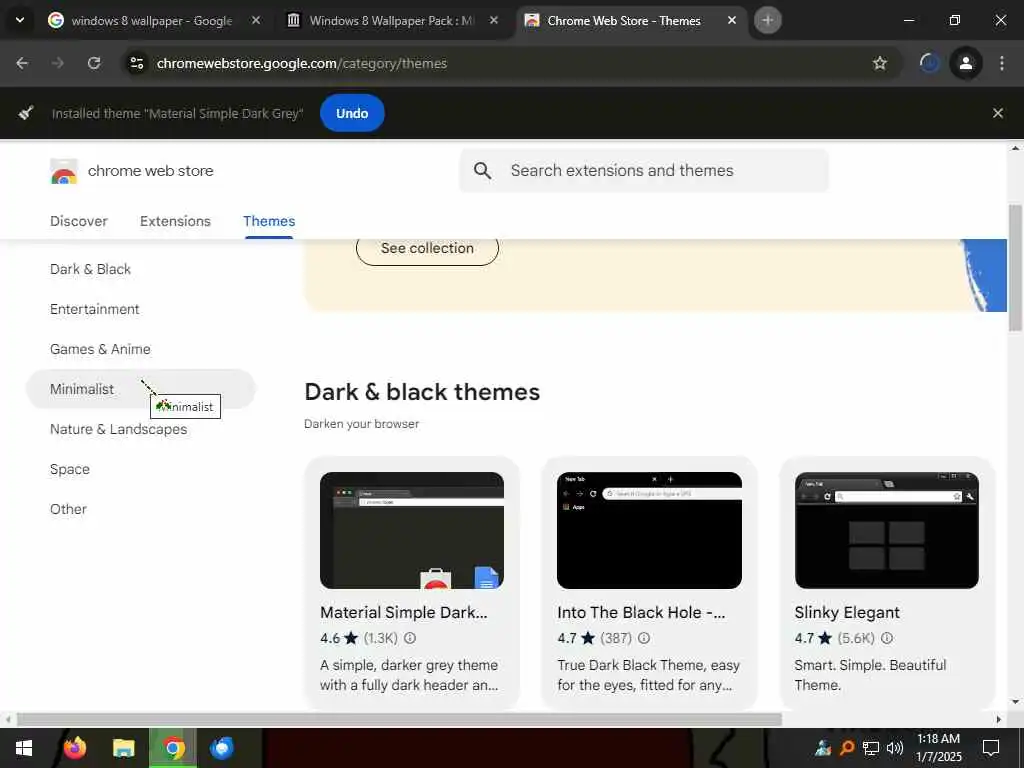Open the Chrome profile avatar
Screen dimensions: 1024x768
(965, 63)
